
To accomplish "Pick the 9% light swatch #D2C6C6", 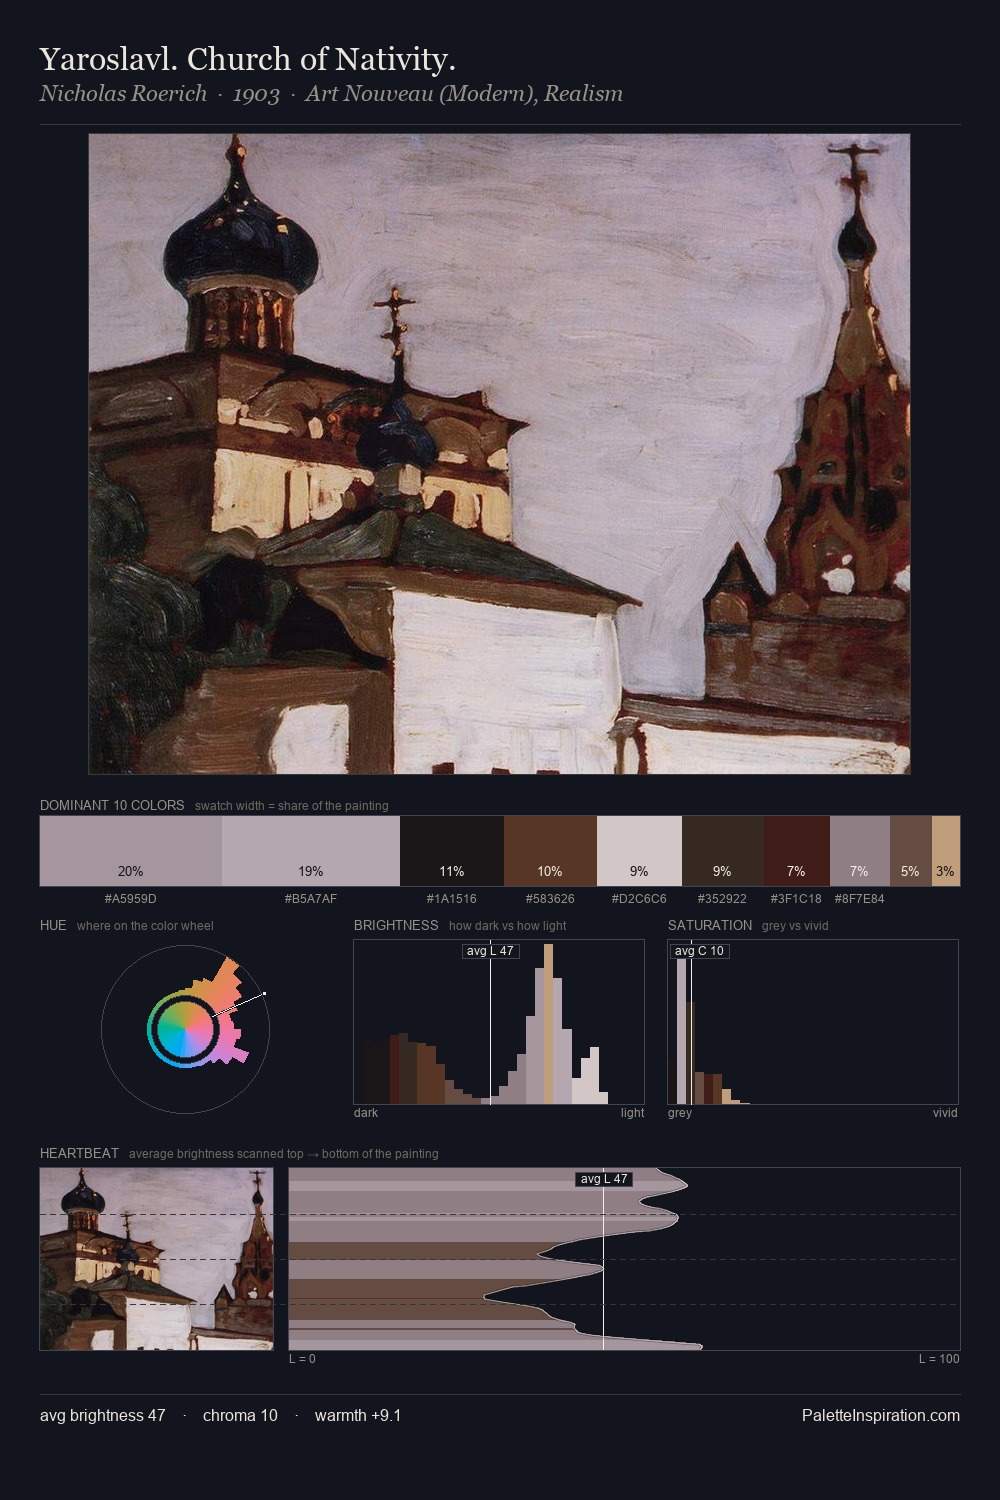I will 639,851.
